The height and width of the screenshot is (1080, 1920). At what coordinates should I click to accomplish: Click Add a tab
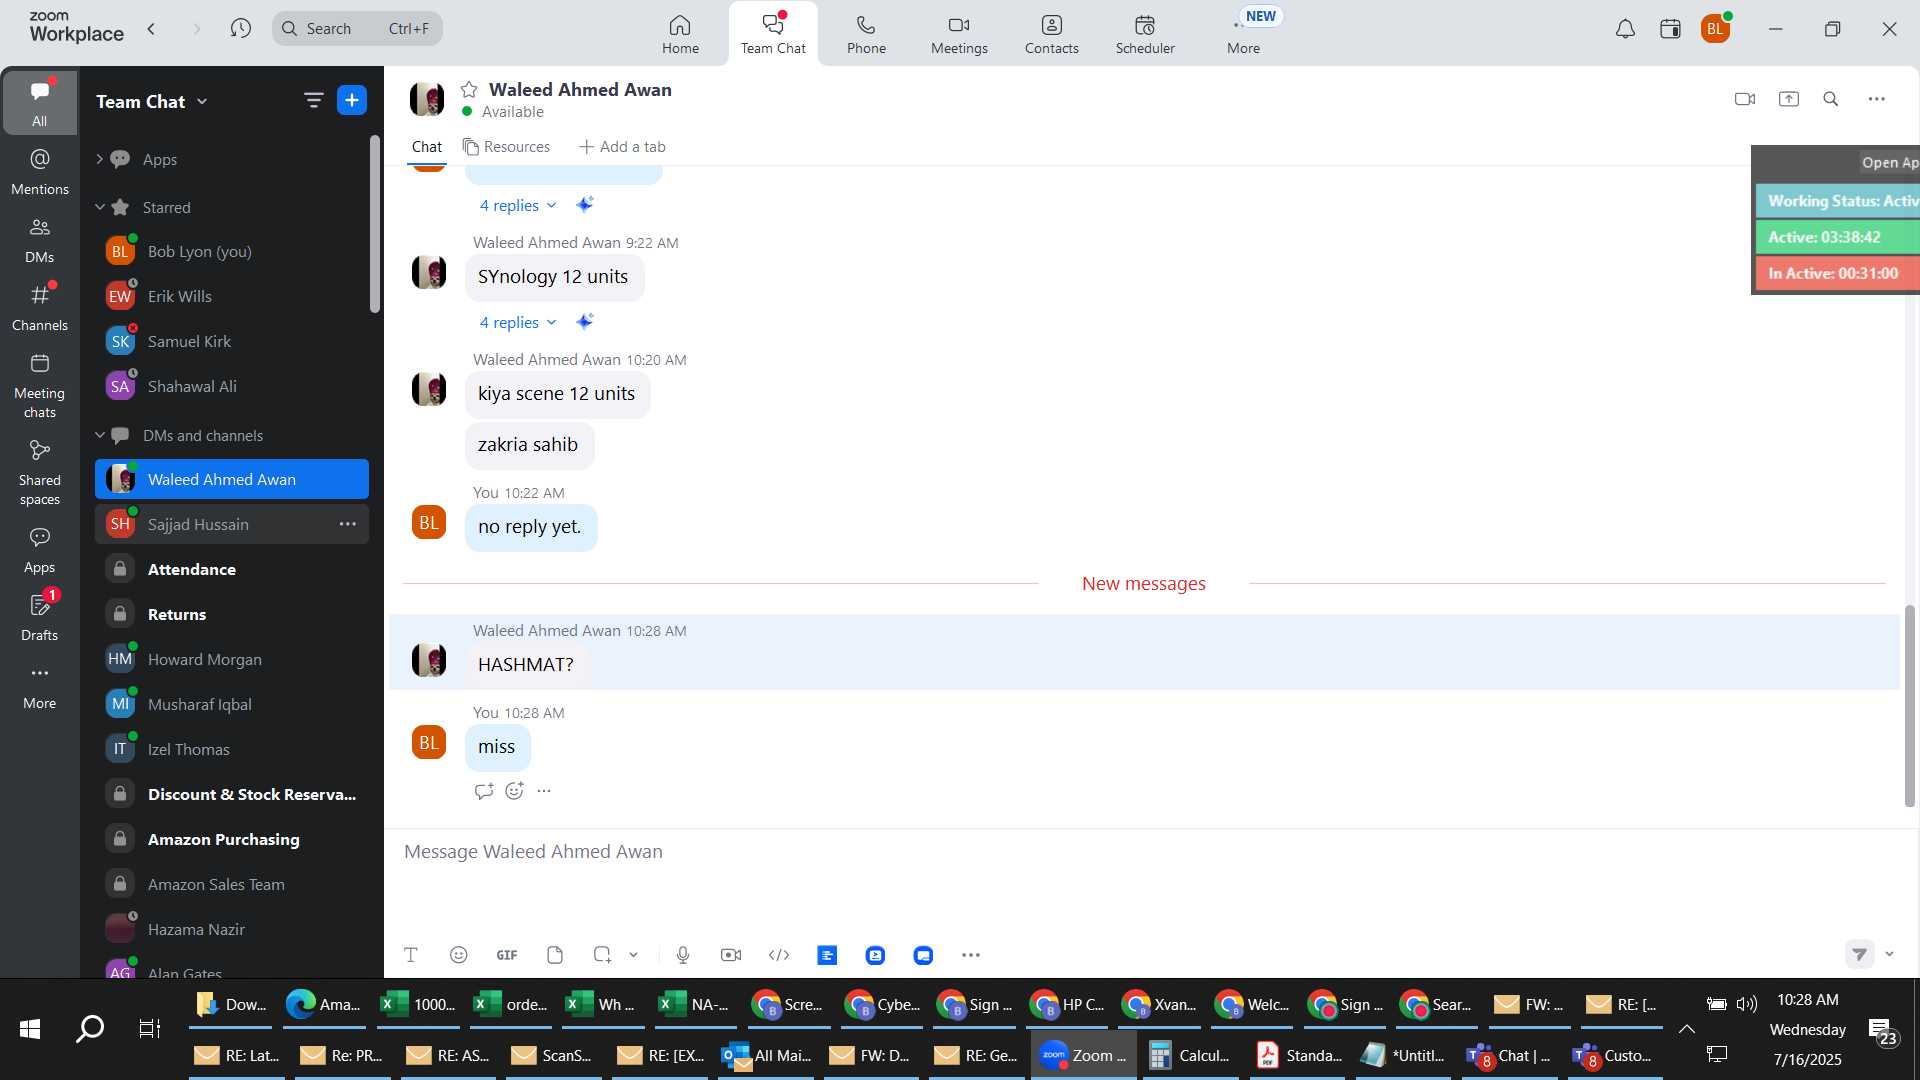(622, 147)
